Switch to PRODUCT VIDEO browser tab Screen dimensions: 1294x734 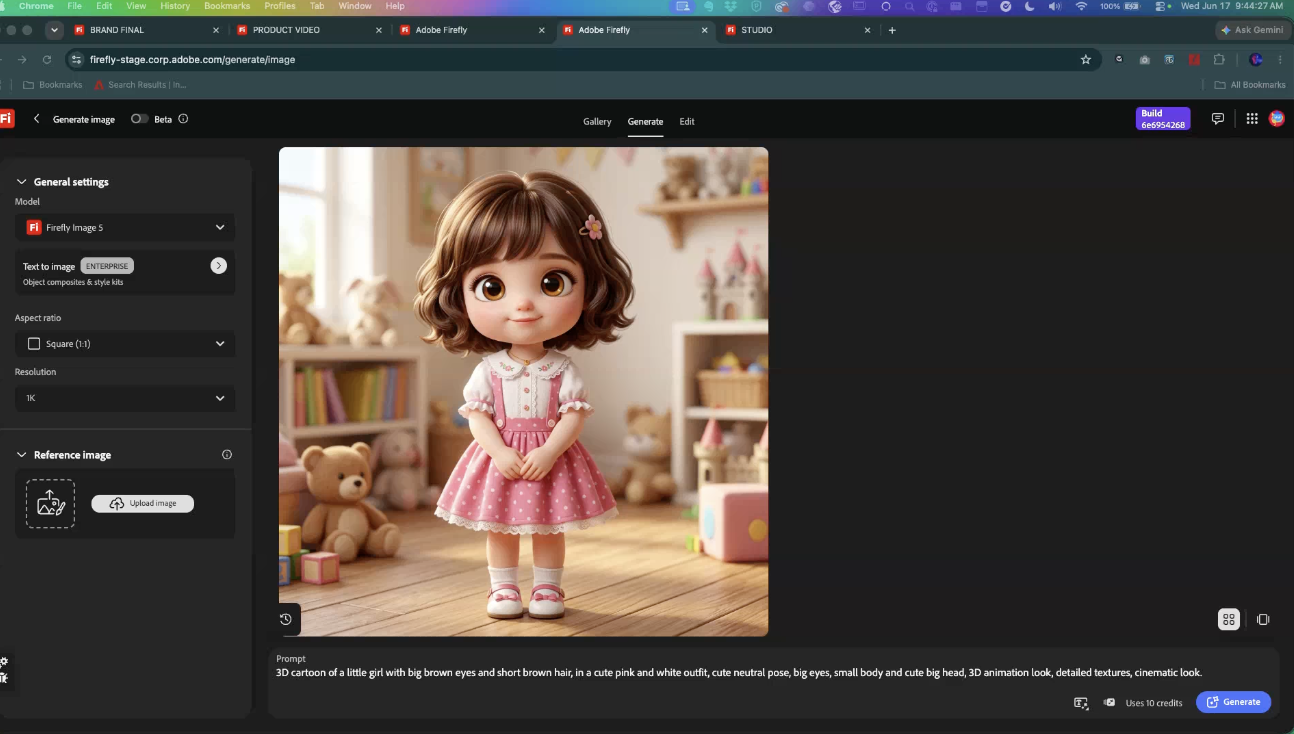click(x=309, y=30)
